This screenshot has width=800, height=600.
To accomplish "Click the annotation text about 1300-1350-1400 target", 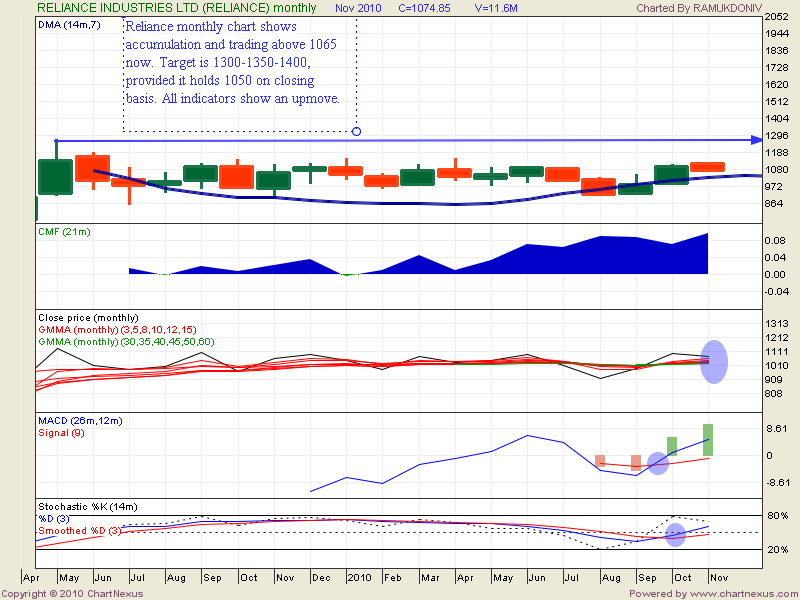I will [233, 62].
